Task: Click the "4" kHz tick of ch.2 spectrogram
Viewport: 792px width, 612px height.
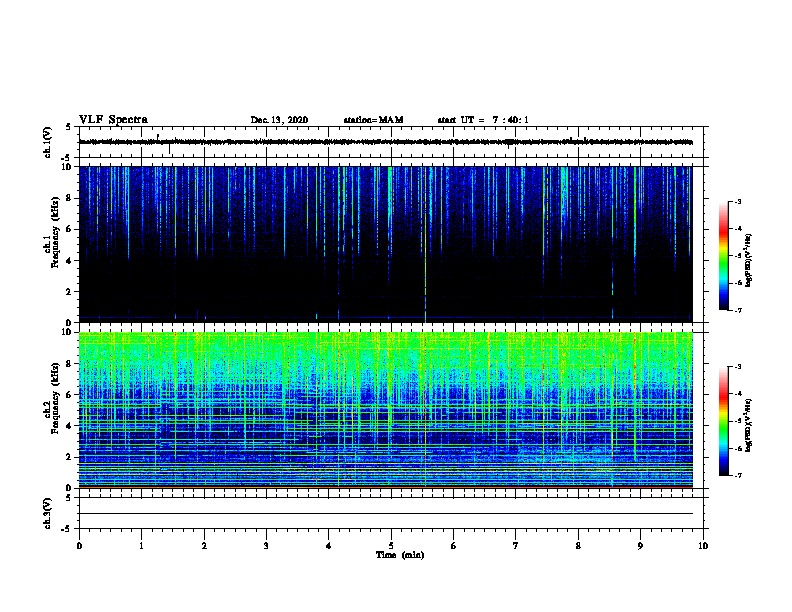Action: (x=69, y=426)
